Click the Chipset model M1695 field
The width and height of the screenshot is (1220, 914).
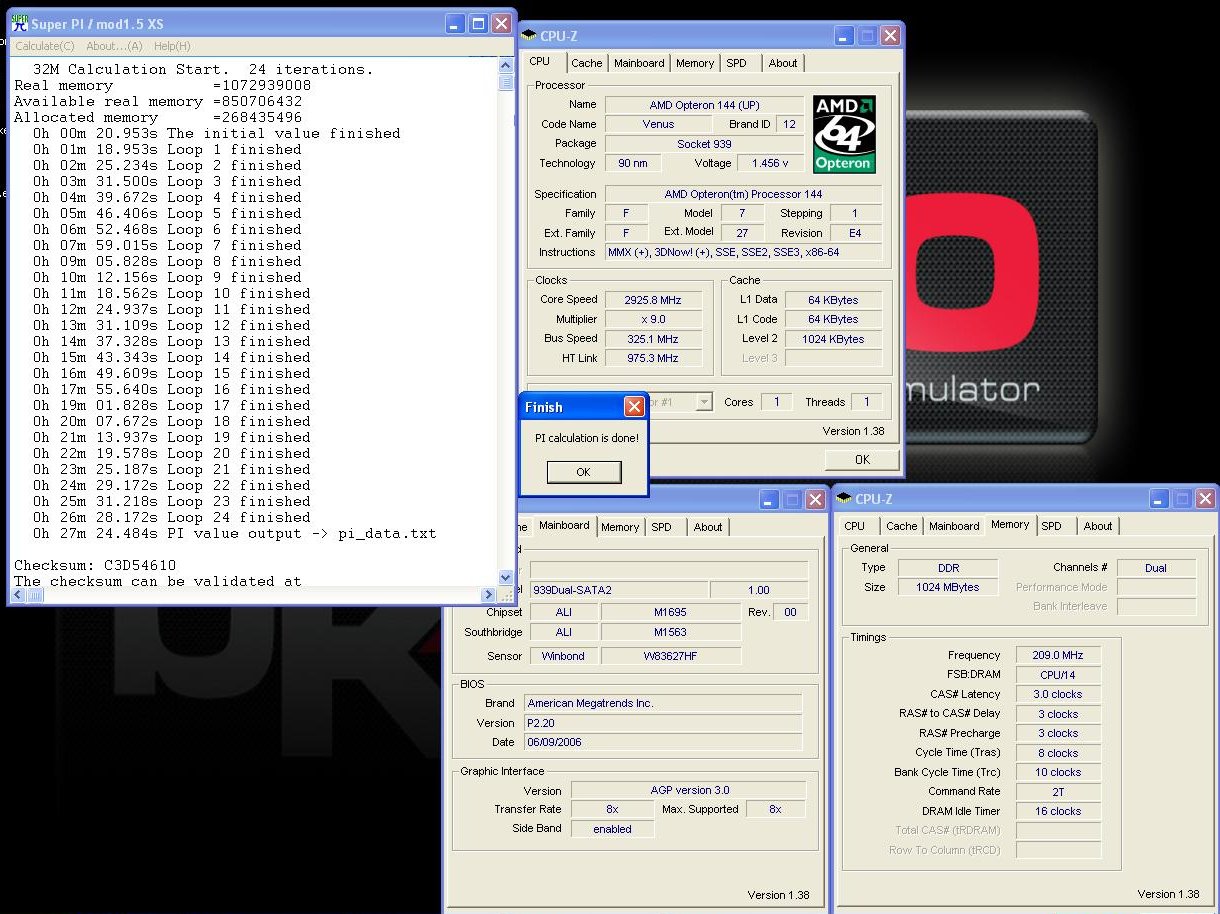pyautogui.click(x=671, y=612)
